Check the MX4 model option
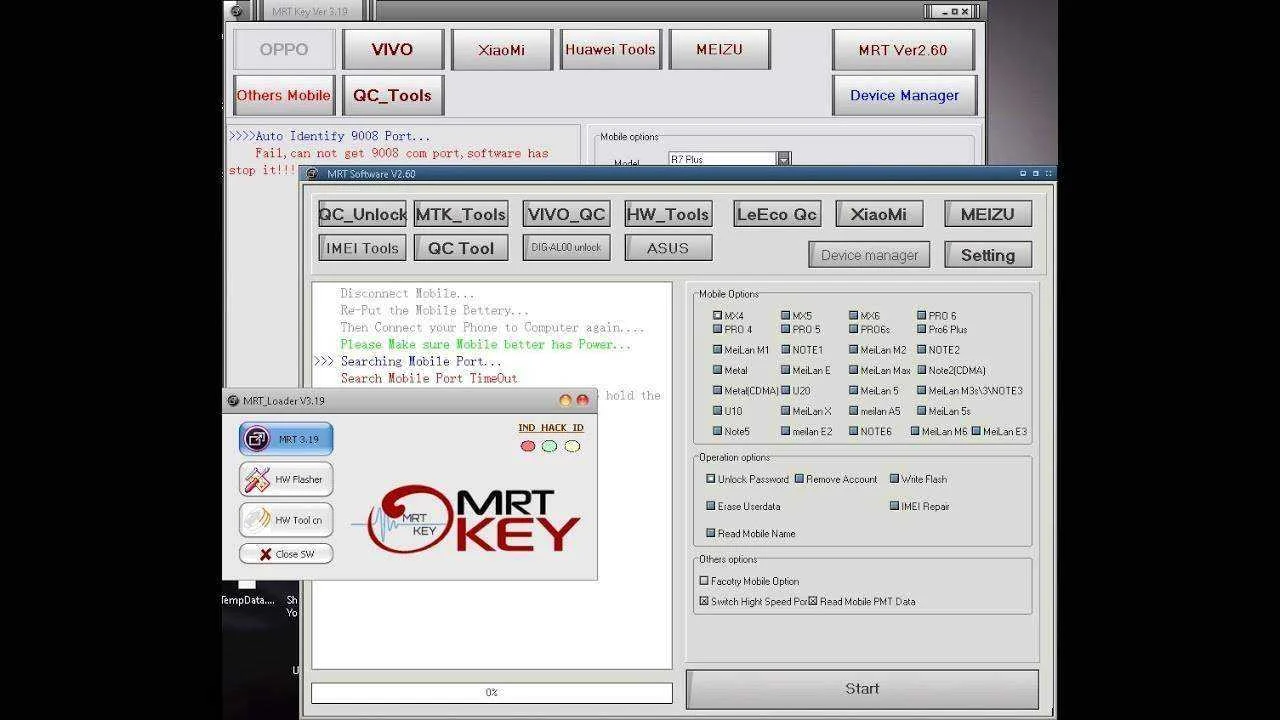 click(x=717, y=315)
